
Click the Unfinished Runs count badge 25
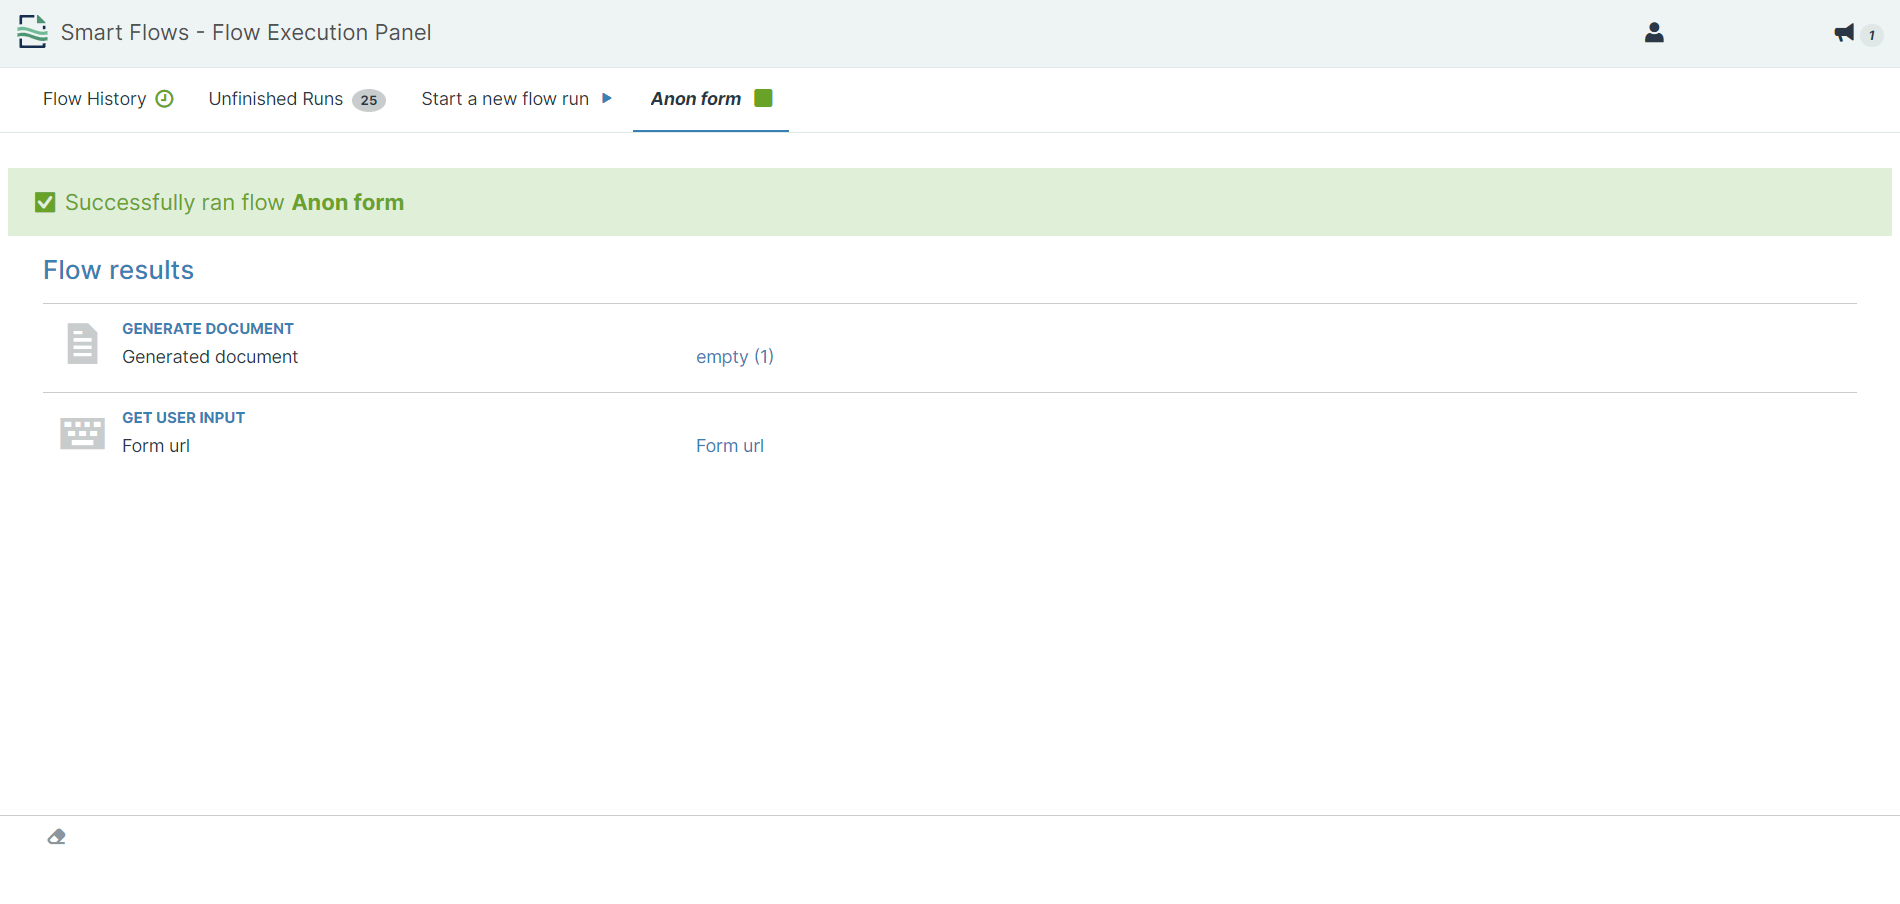pos(369,100)
